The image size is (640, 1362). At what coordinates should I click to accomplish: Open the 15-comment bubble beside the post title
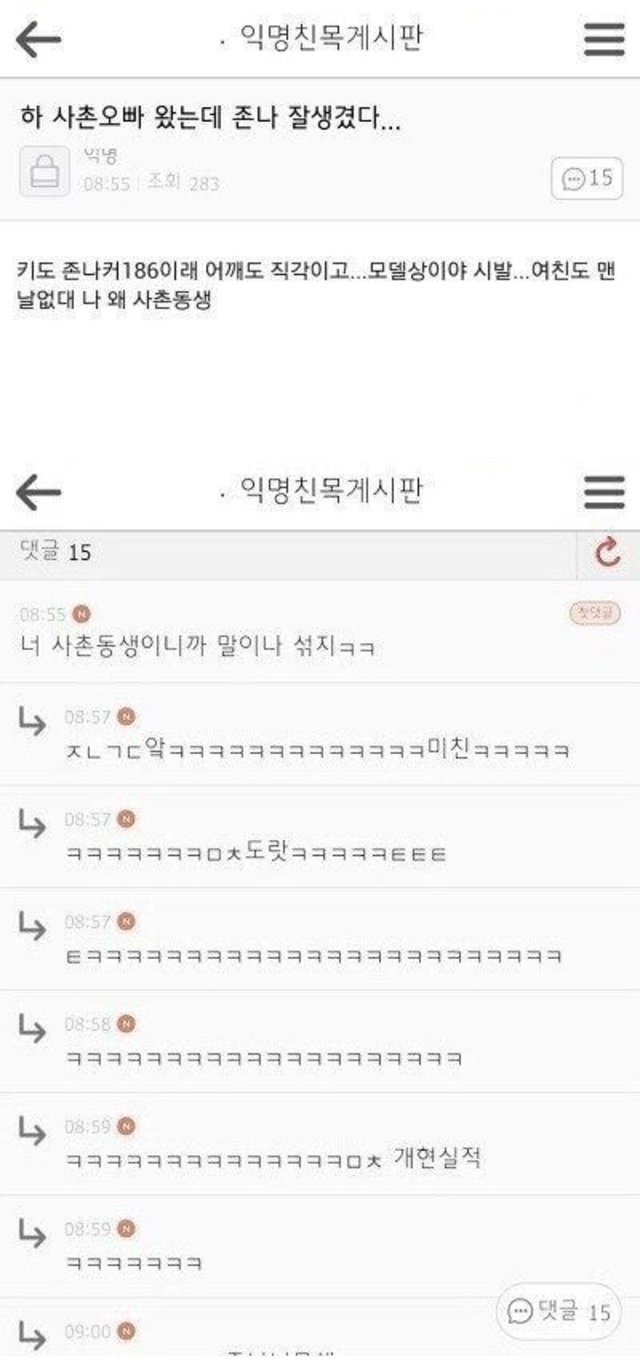(x=586, y=179)
